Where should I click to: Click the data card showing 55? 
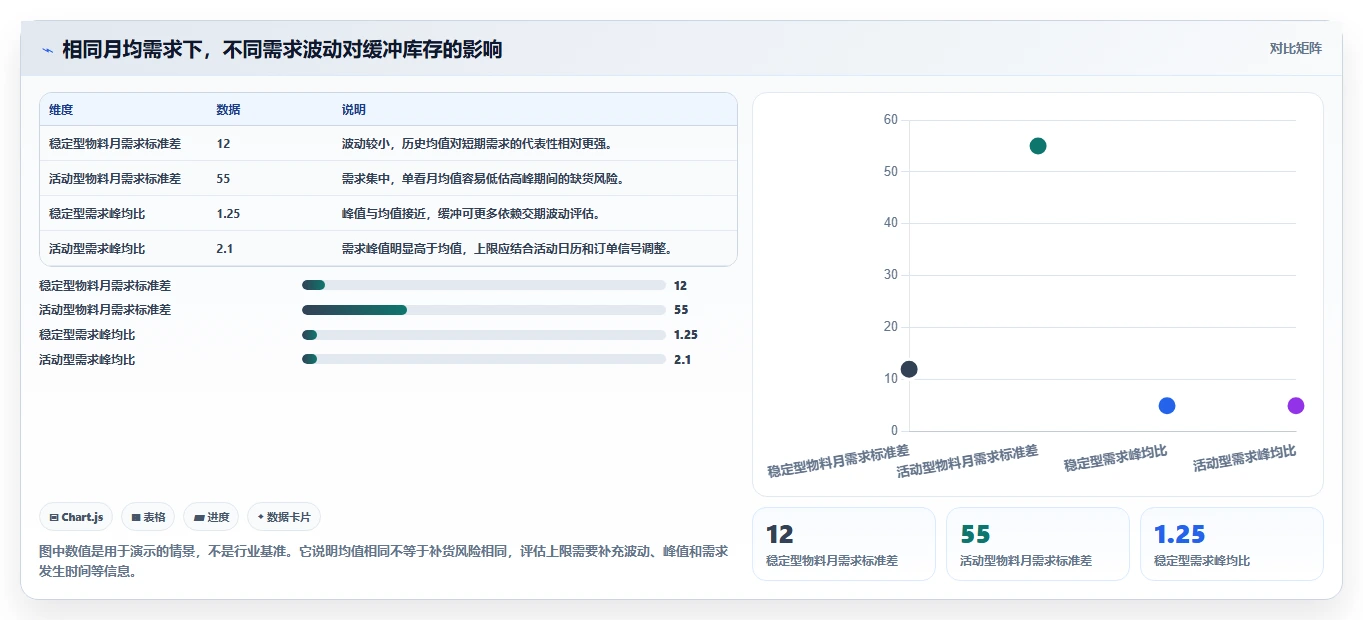[x=1038, y=544]
